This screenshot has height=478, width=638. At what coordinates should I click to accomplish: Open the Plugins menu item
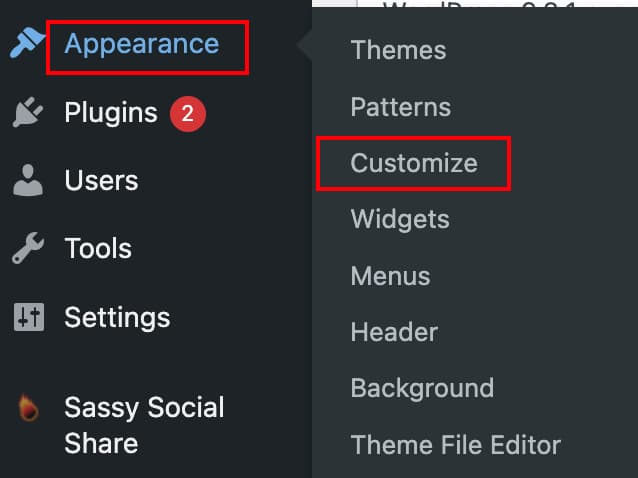(111, 113)
